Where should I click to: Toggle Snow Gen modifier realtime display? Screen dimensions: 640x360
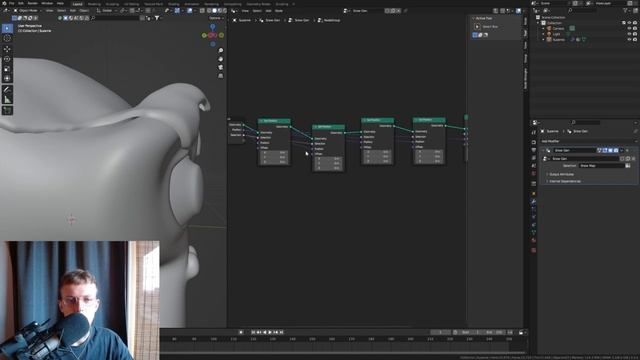click(x=611, y=151)
